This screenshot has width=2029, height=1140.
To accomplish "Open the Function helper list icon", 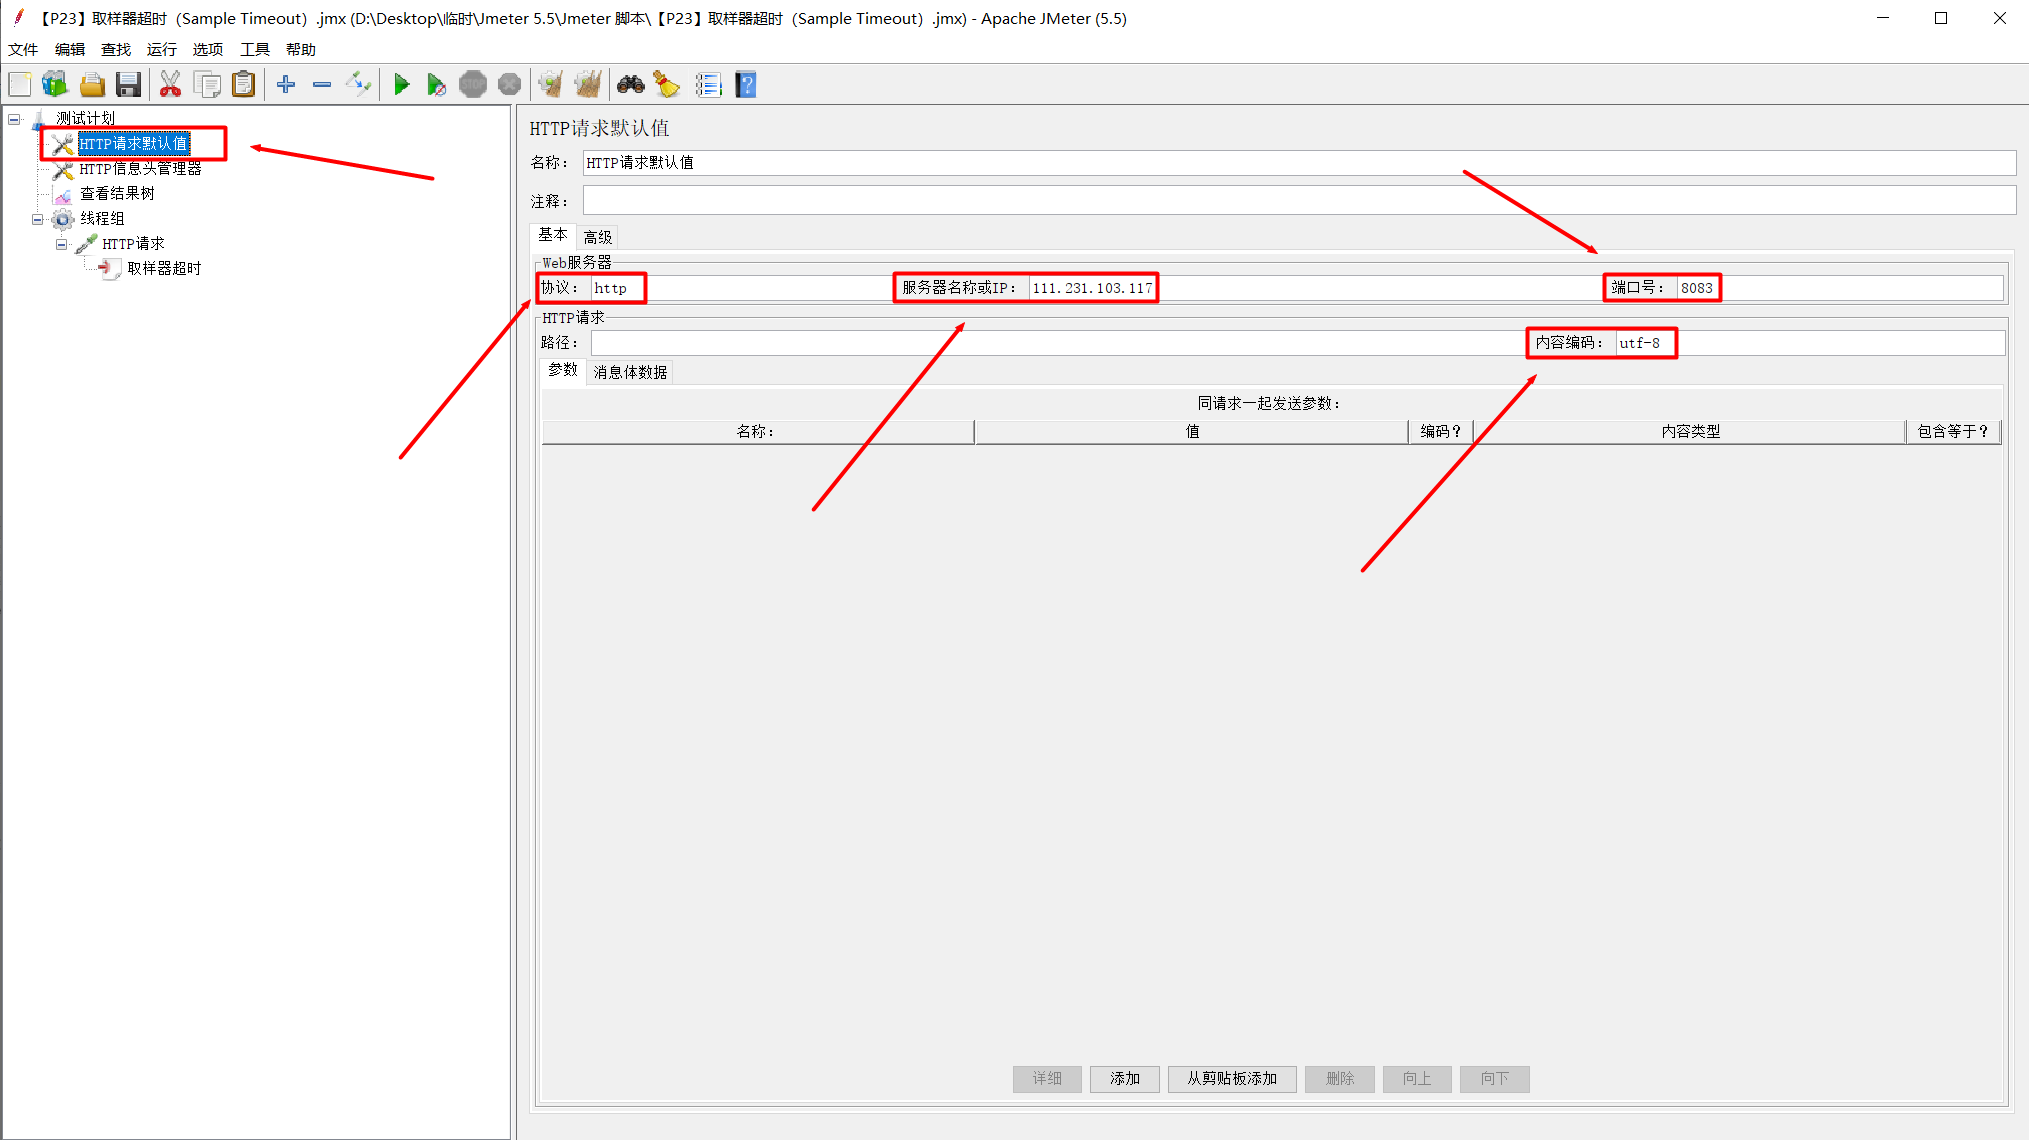I will pos(708,85).
